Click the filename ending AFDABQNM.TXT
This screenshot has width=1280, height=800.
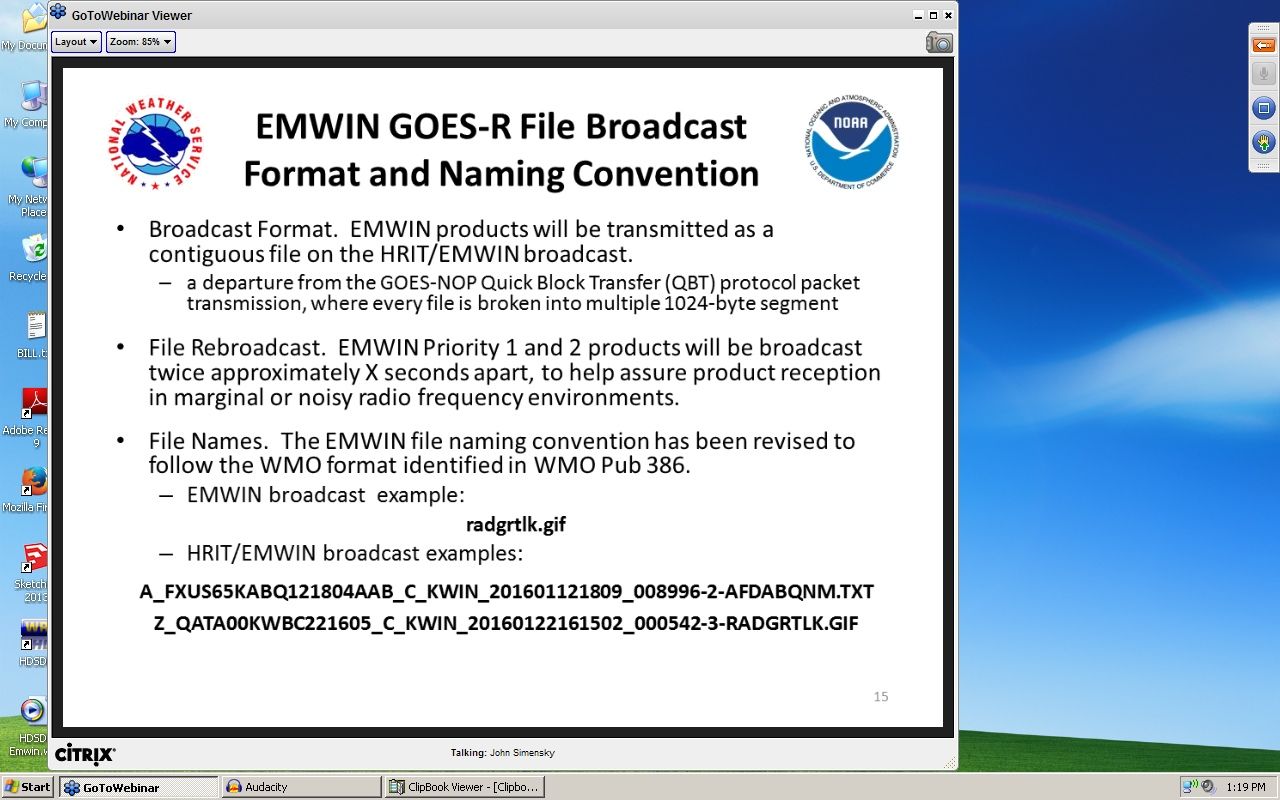[x=507, y=592]
